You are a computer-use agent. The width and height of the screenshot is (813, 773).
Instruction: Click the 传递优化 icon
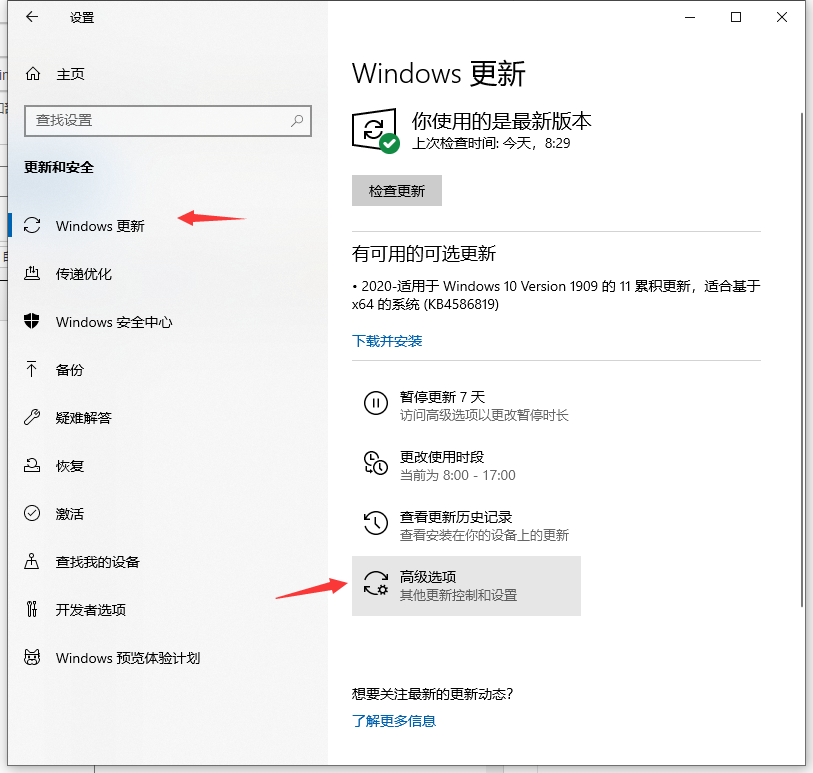pyautogui.click(x=32, y=273)
